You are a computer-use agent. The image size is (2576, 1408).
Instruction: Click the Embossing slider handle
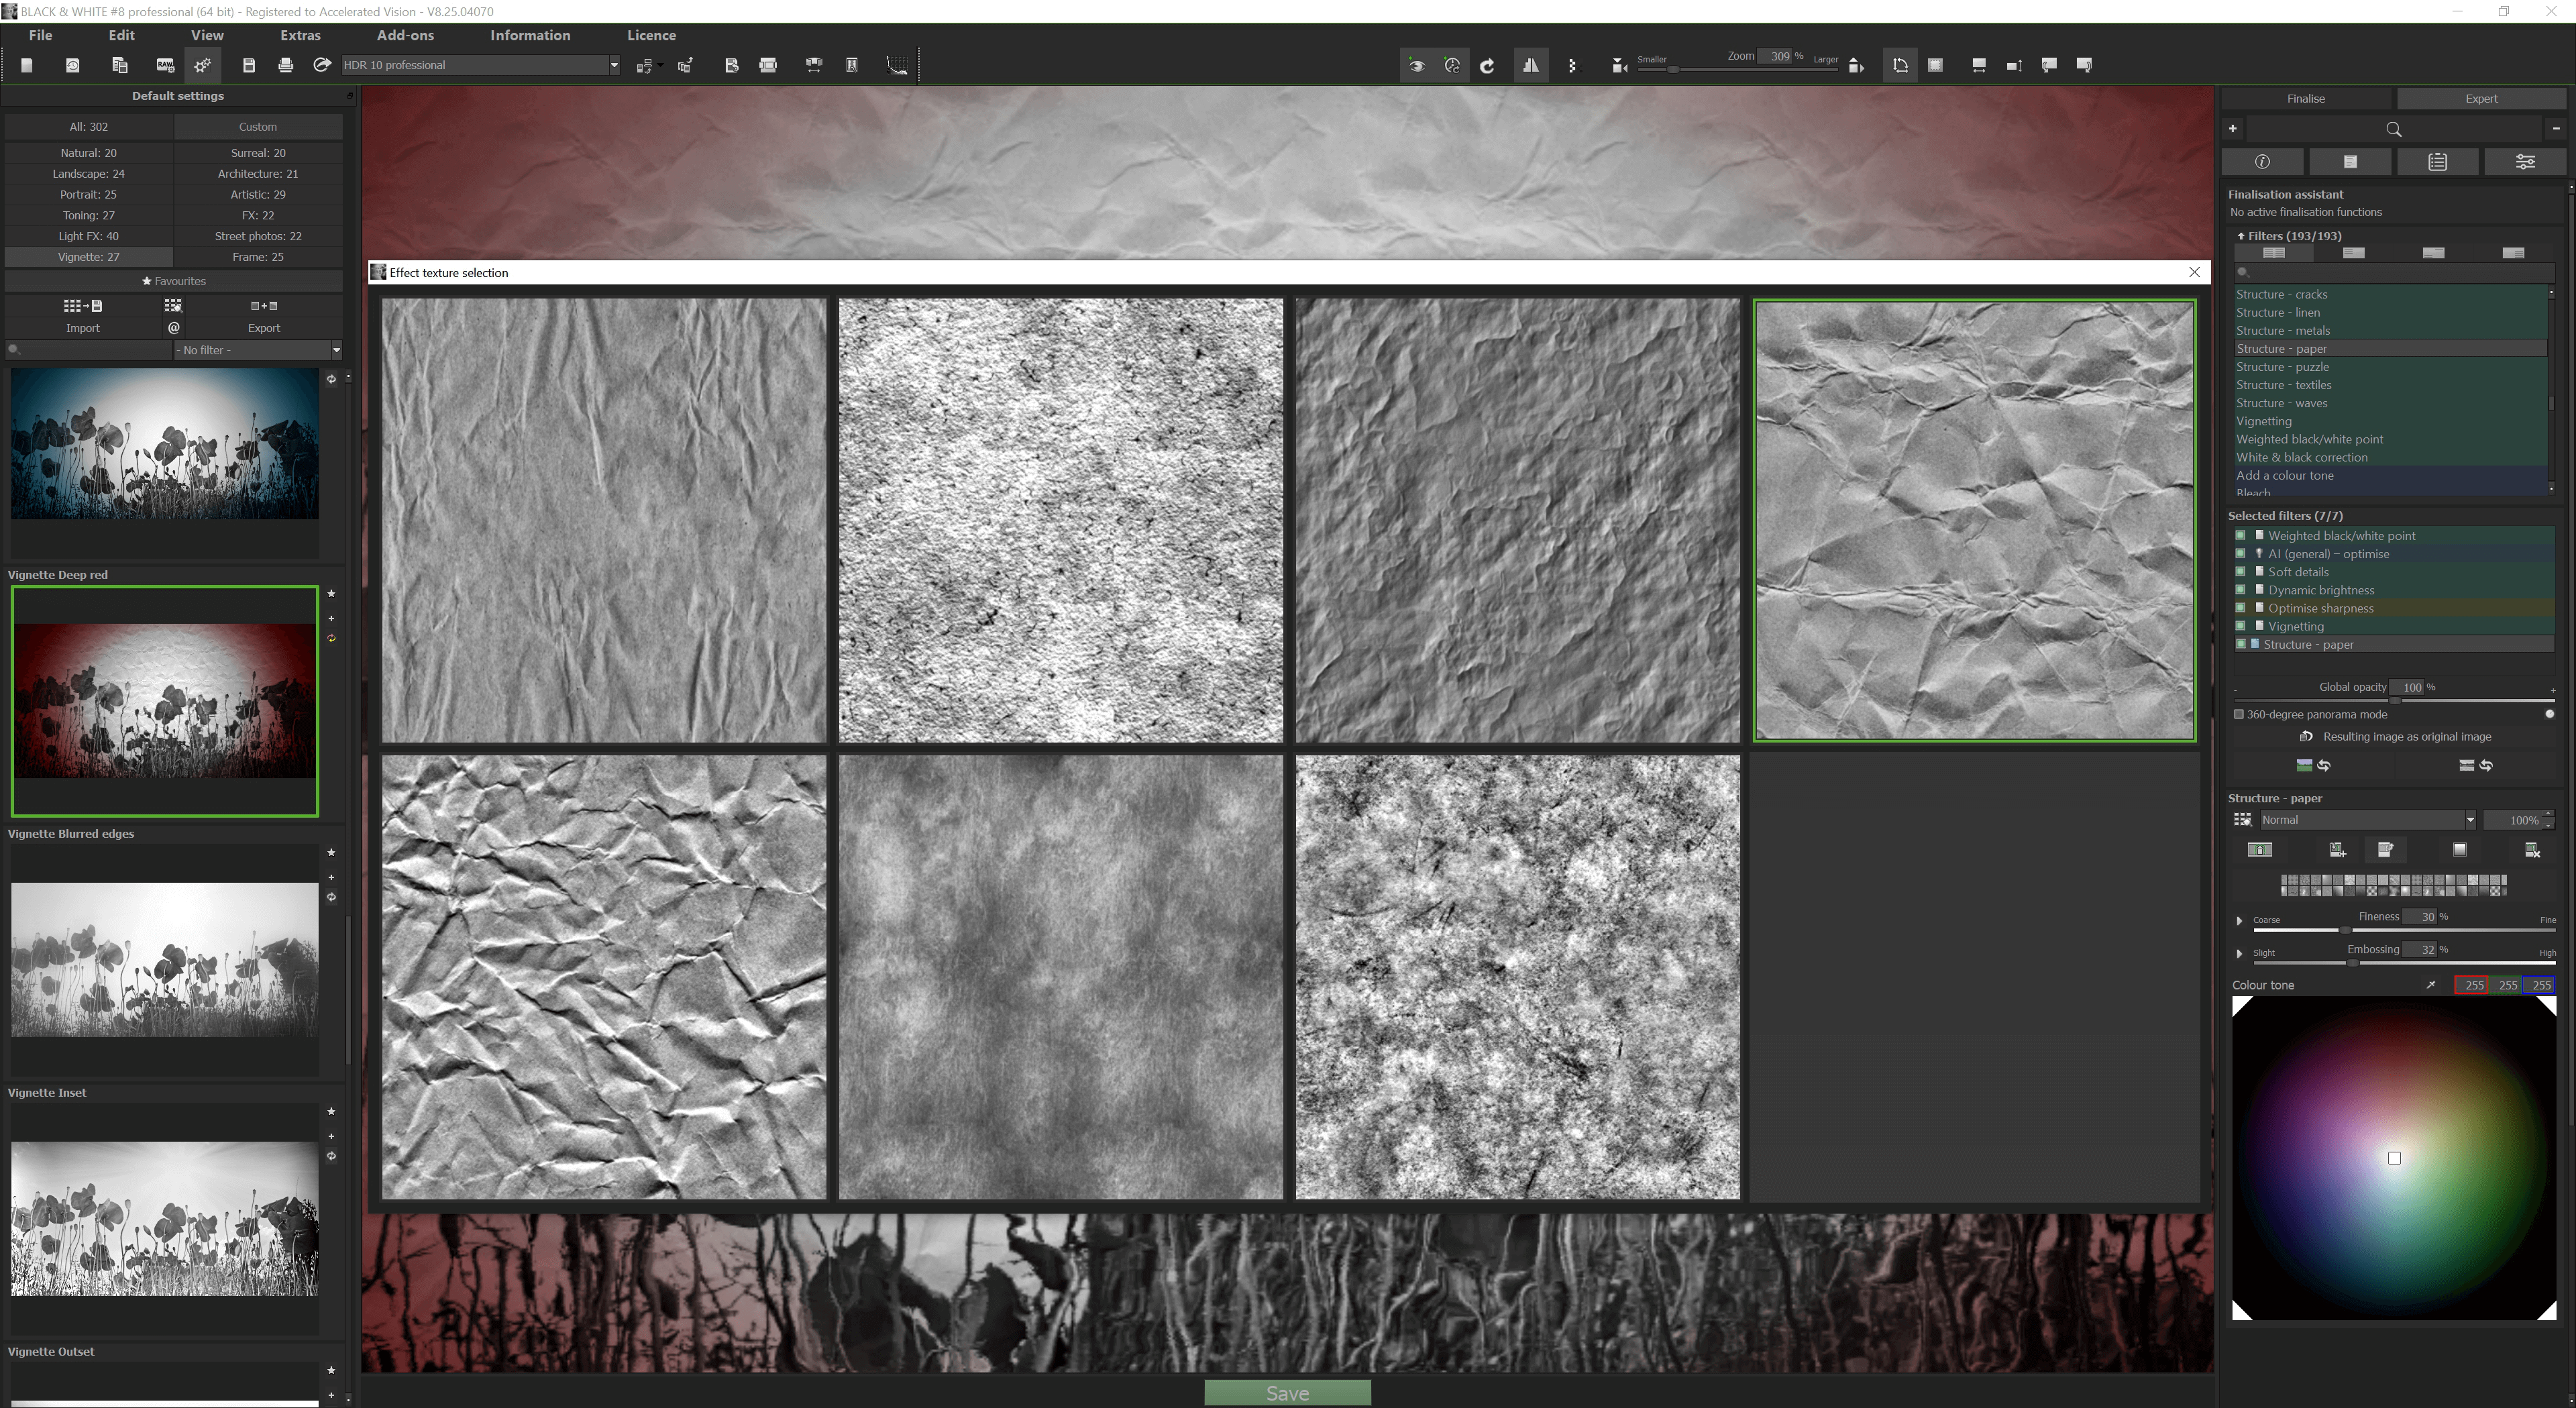pyautogui.click(x=2353, y=963)
